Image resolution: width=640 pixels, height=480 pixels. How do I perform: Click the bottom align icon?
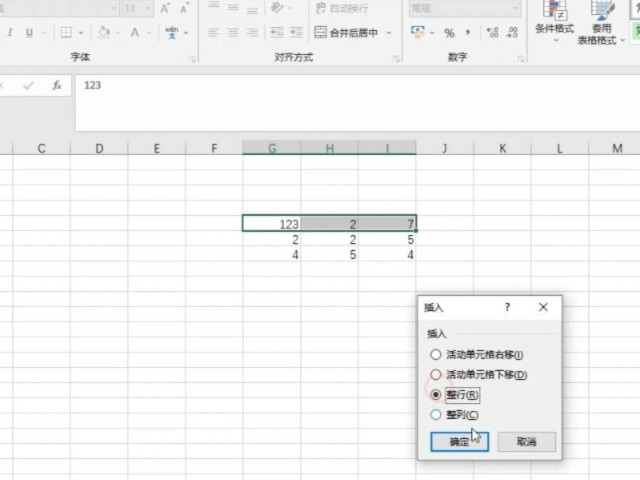click(x=252, y=8)
